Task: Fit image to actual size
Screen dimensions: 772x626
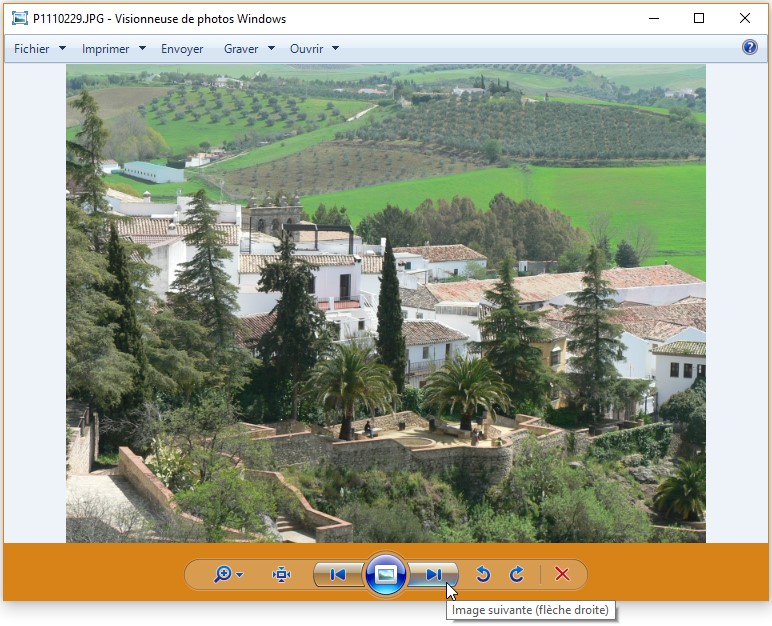Action: (281, 574)
